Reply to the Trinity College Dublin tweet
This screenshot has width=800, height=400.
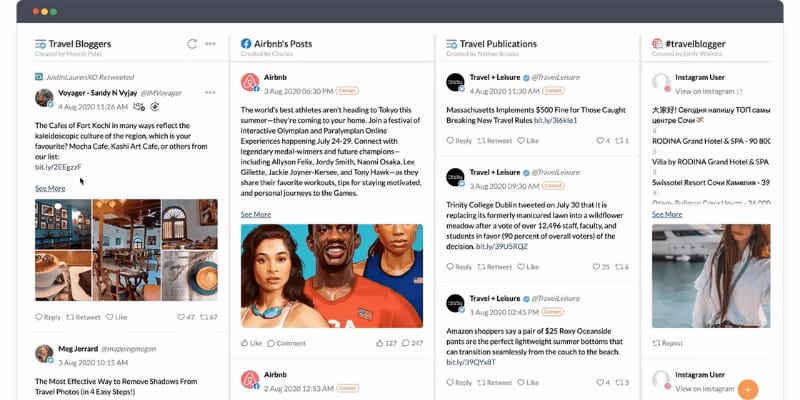click(459, 266)
